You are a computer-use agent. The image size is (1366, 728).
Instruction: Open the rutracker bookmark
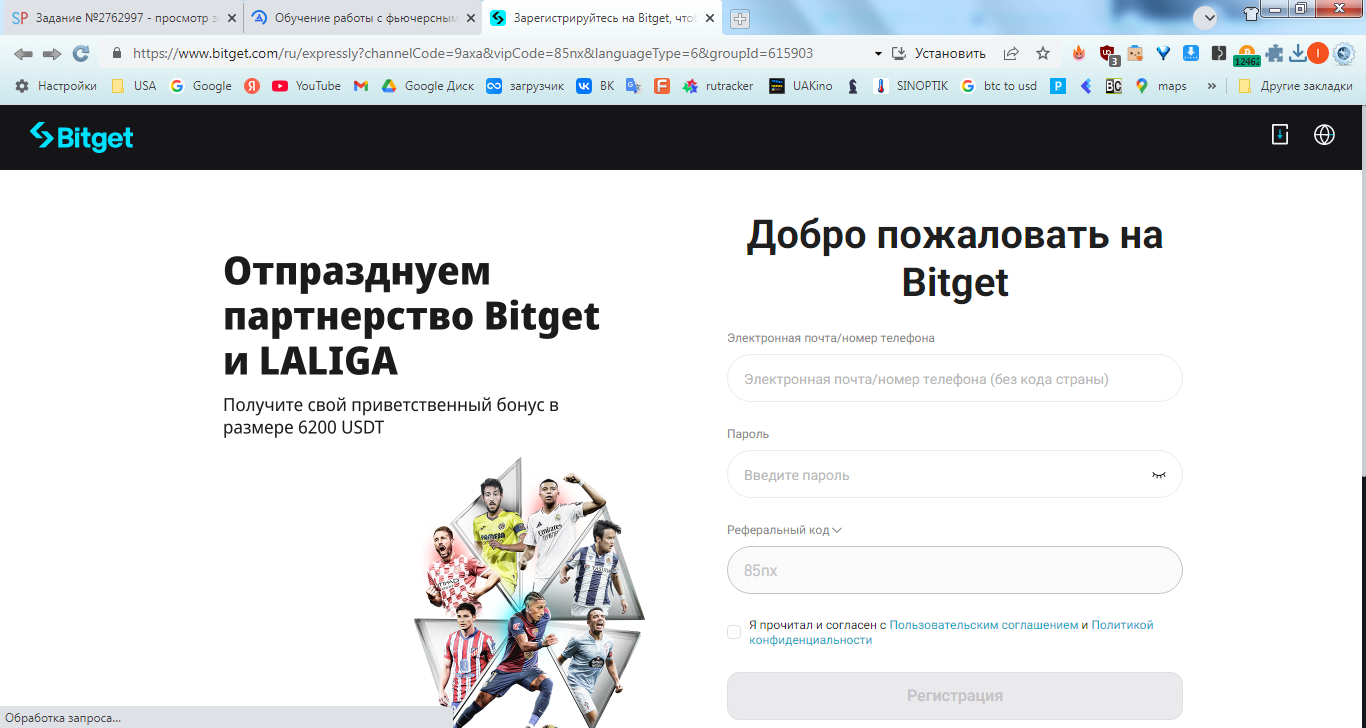click(x=719, y=86)
